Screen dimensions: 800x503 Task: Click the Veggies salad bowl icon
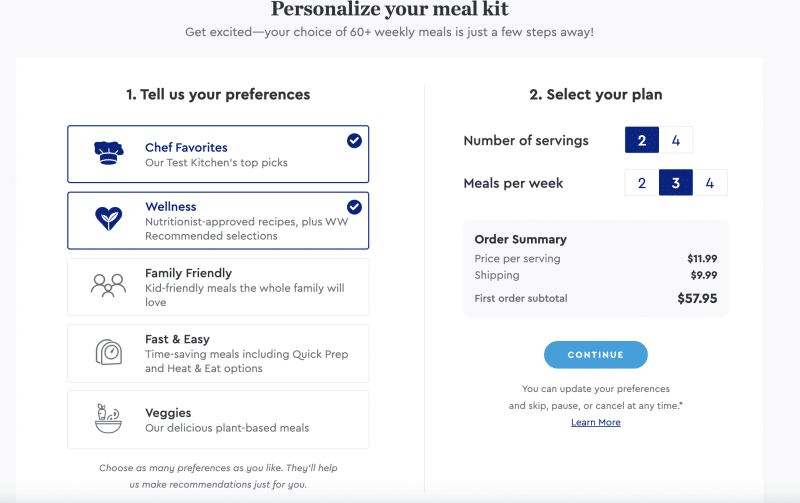coord(108,418)
